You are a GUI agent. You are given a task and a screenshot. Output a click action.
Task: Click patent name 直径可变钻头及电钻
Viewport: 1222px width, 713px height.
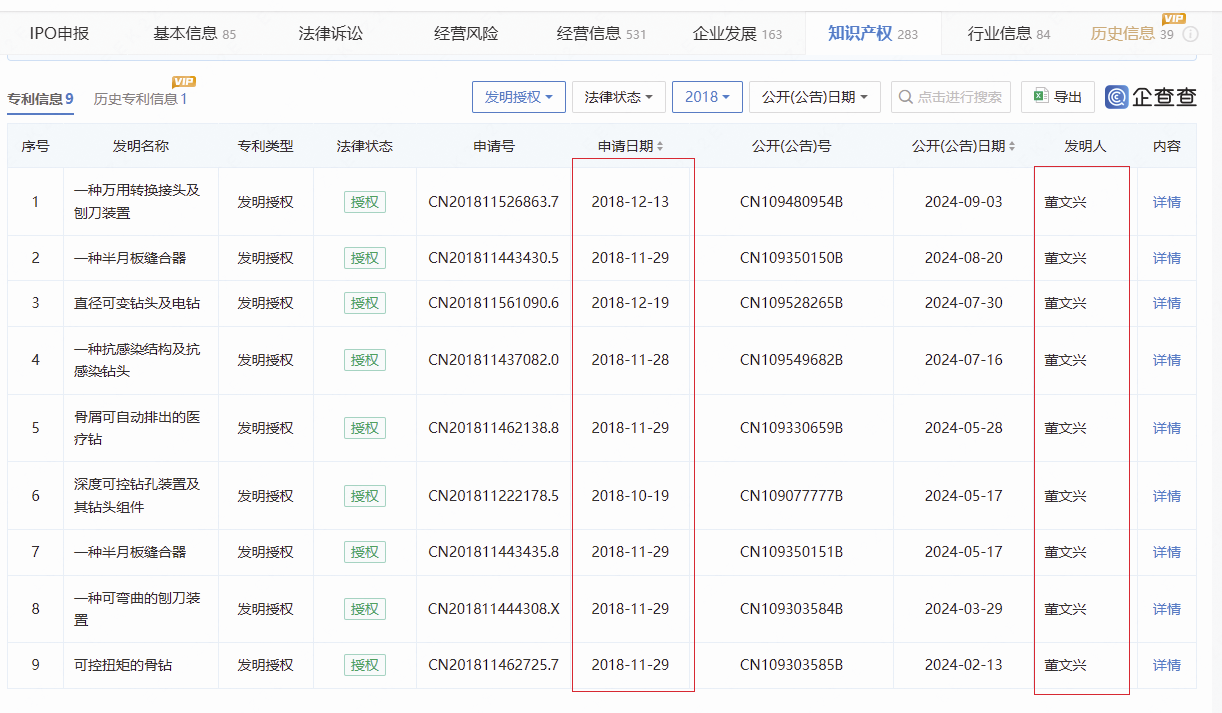coord(136,303)
